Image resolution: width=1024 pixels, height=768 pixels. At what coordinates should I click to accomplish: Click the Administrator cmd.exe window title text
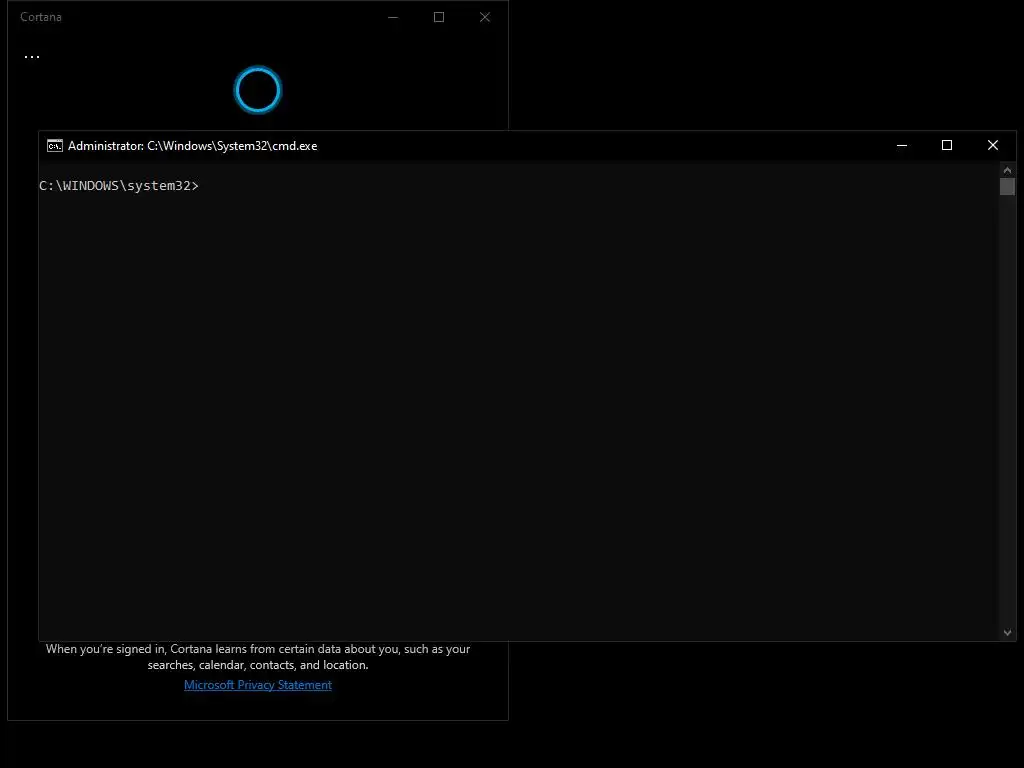pyautogui.click(x=193, y=146)
